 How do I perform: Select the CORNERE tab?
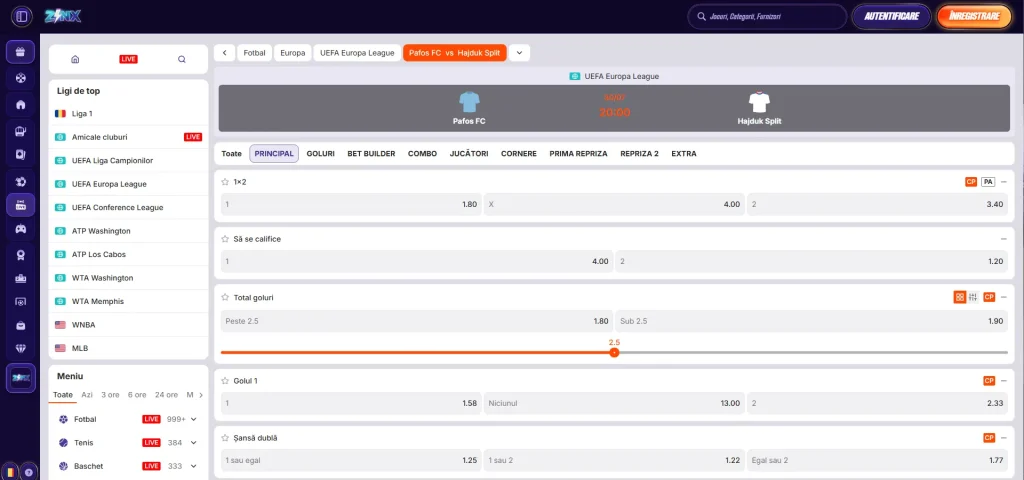pyautogui.click(x=519, y=154)
